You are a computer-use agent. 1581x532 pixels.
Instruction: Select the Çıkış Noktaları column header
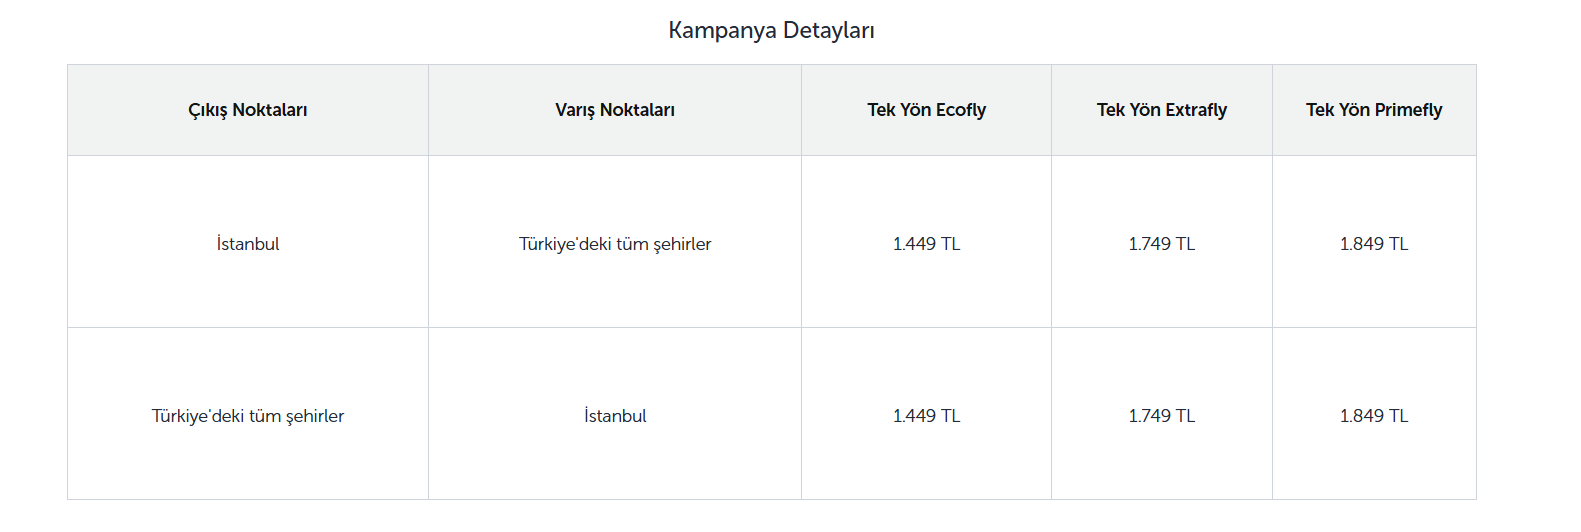(x=248, y=110)
